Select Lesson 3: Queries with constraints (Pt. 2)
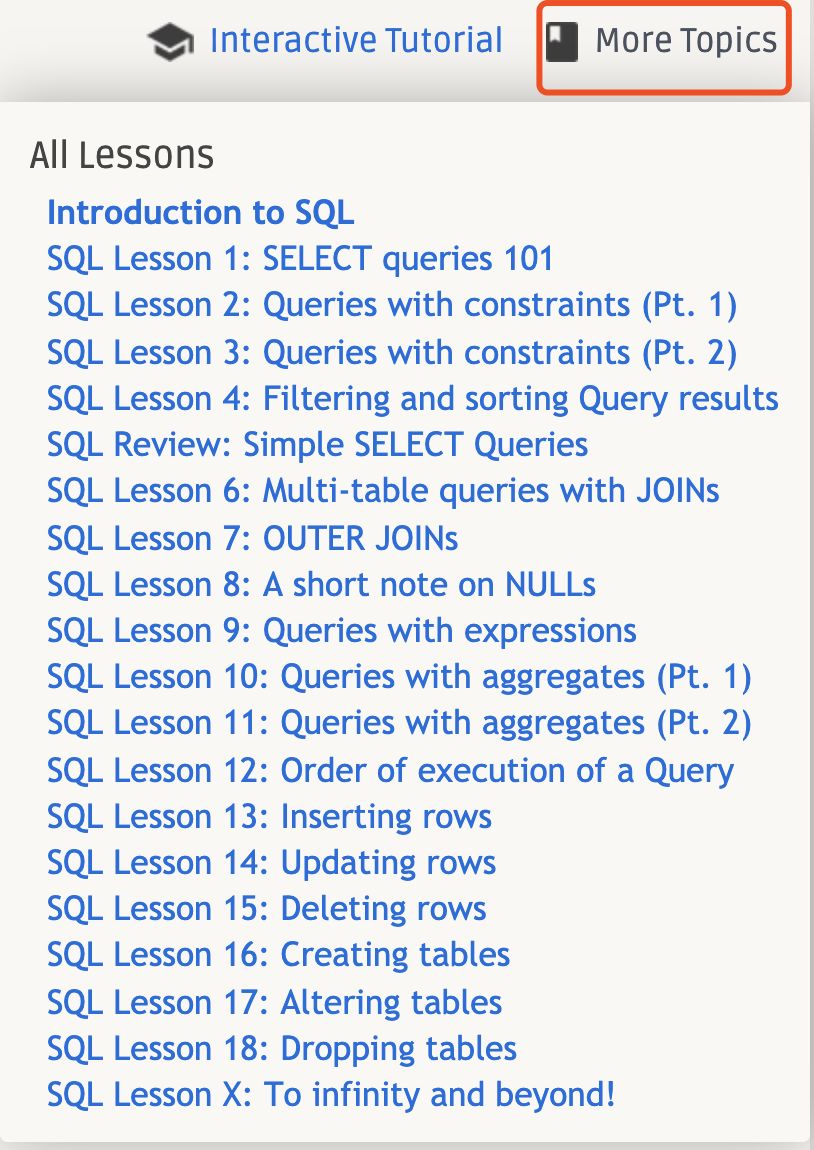 tap(392, 353)
